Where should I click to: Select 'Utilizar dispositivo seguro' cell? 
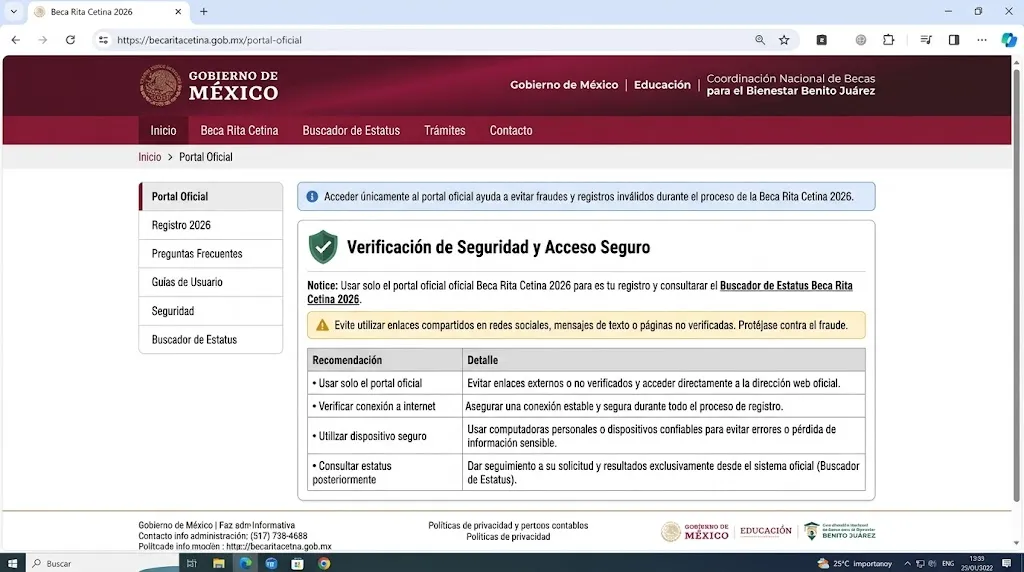(385, 436)
